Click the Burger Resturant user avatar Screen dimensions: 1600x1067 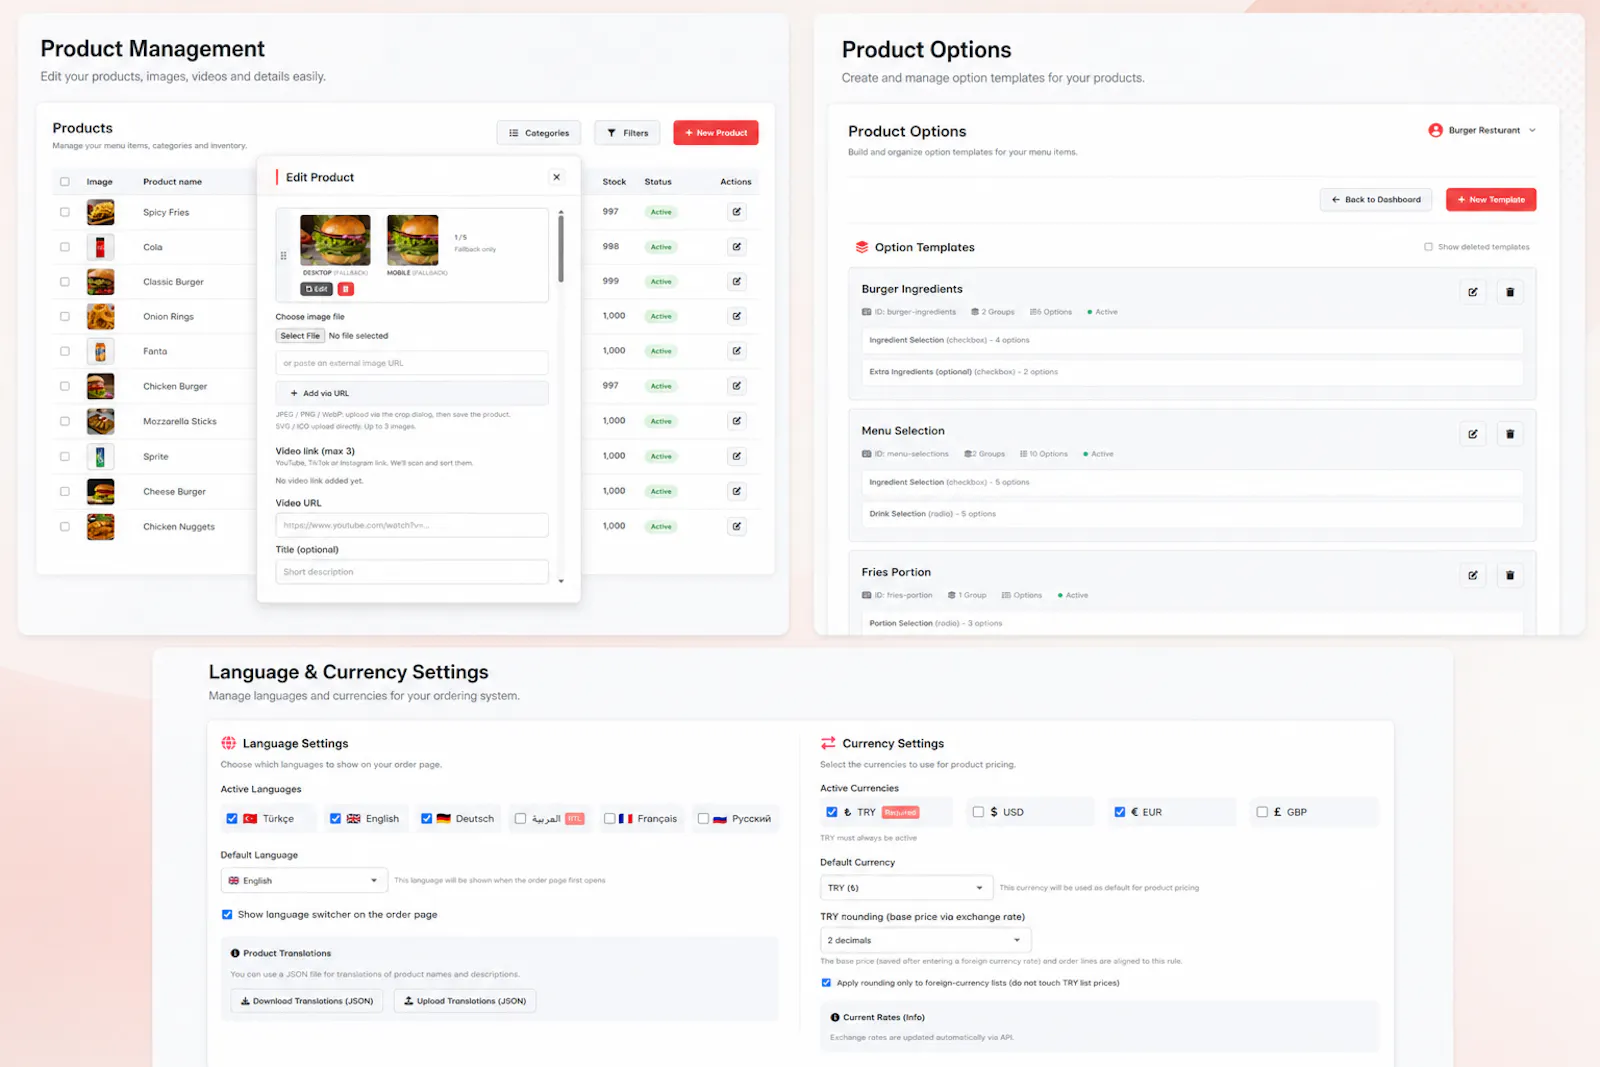pyautogui.click(x=1435, y=130)
